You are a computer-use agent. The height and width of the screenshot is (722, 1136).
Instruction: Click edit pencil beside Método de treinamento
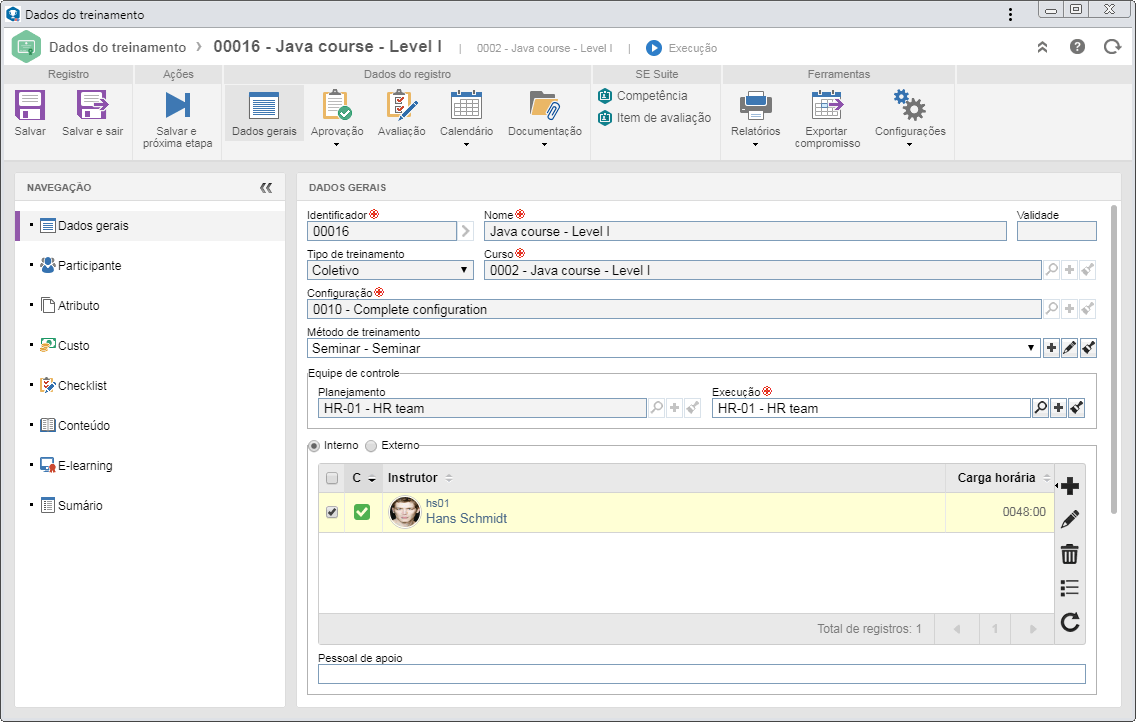pyautogui.click(x=1069, y=348)
